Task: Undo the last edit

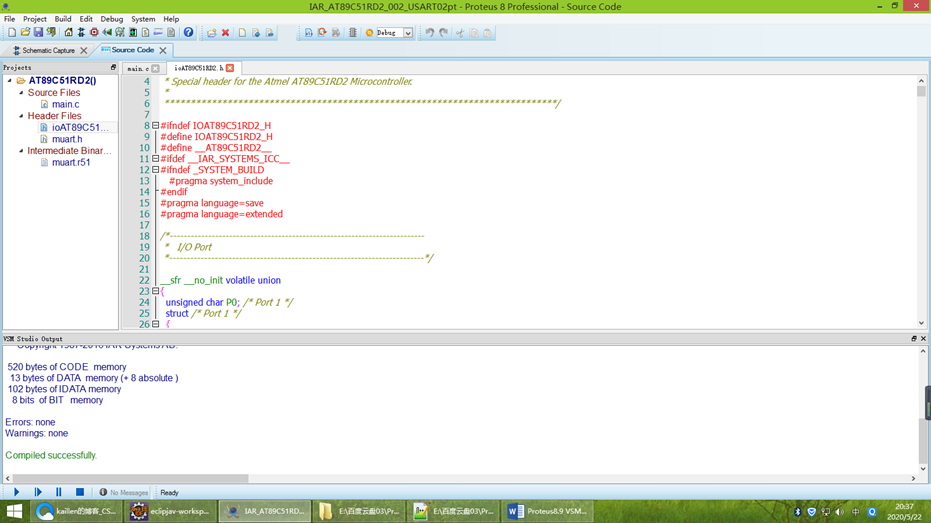Action: pyautogui.click(x=429, y=33)
